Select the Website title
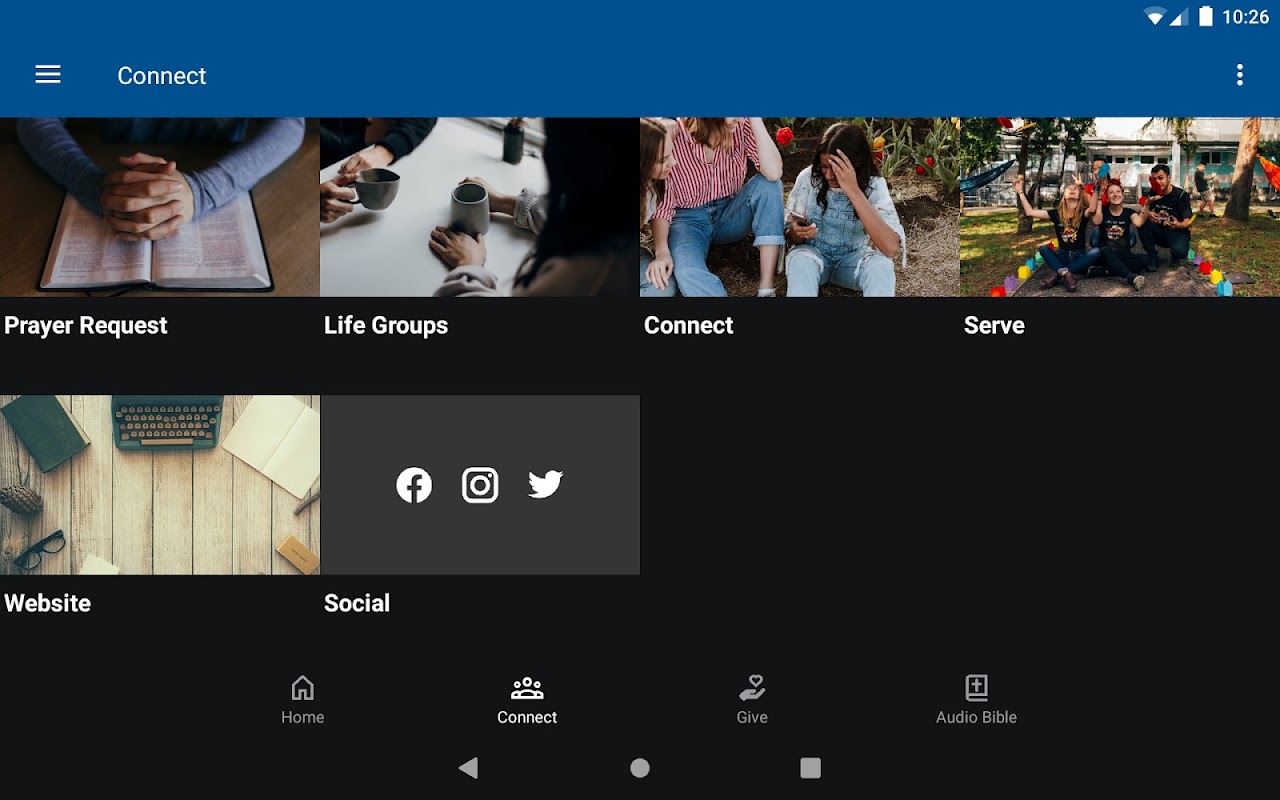The width and height of the screenshot is (1280, 800). click(48, 604)
